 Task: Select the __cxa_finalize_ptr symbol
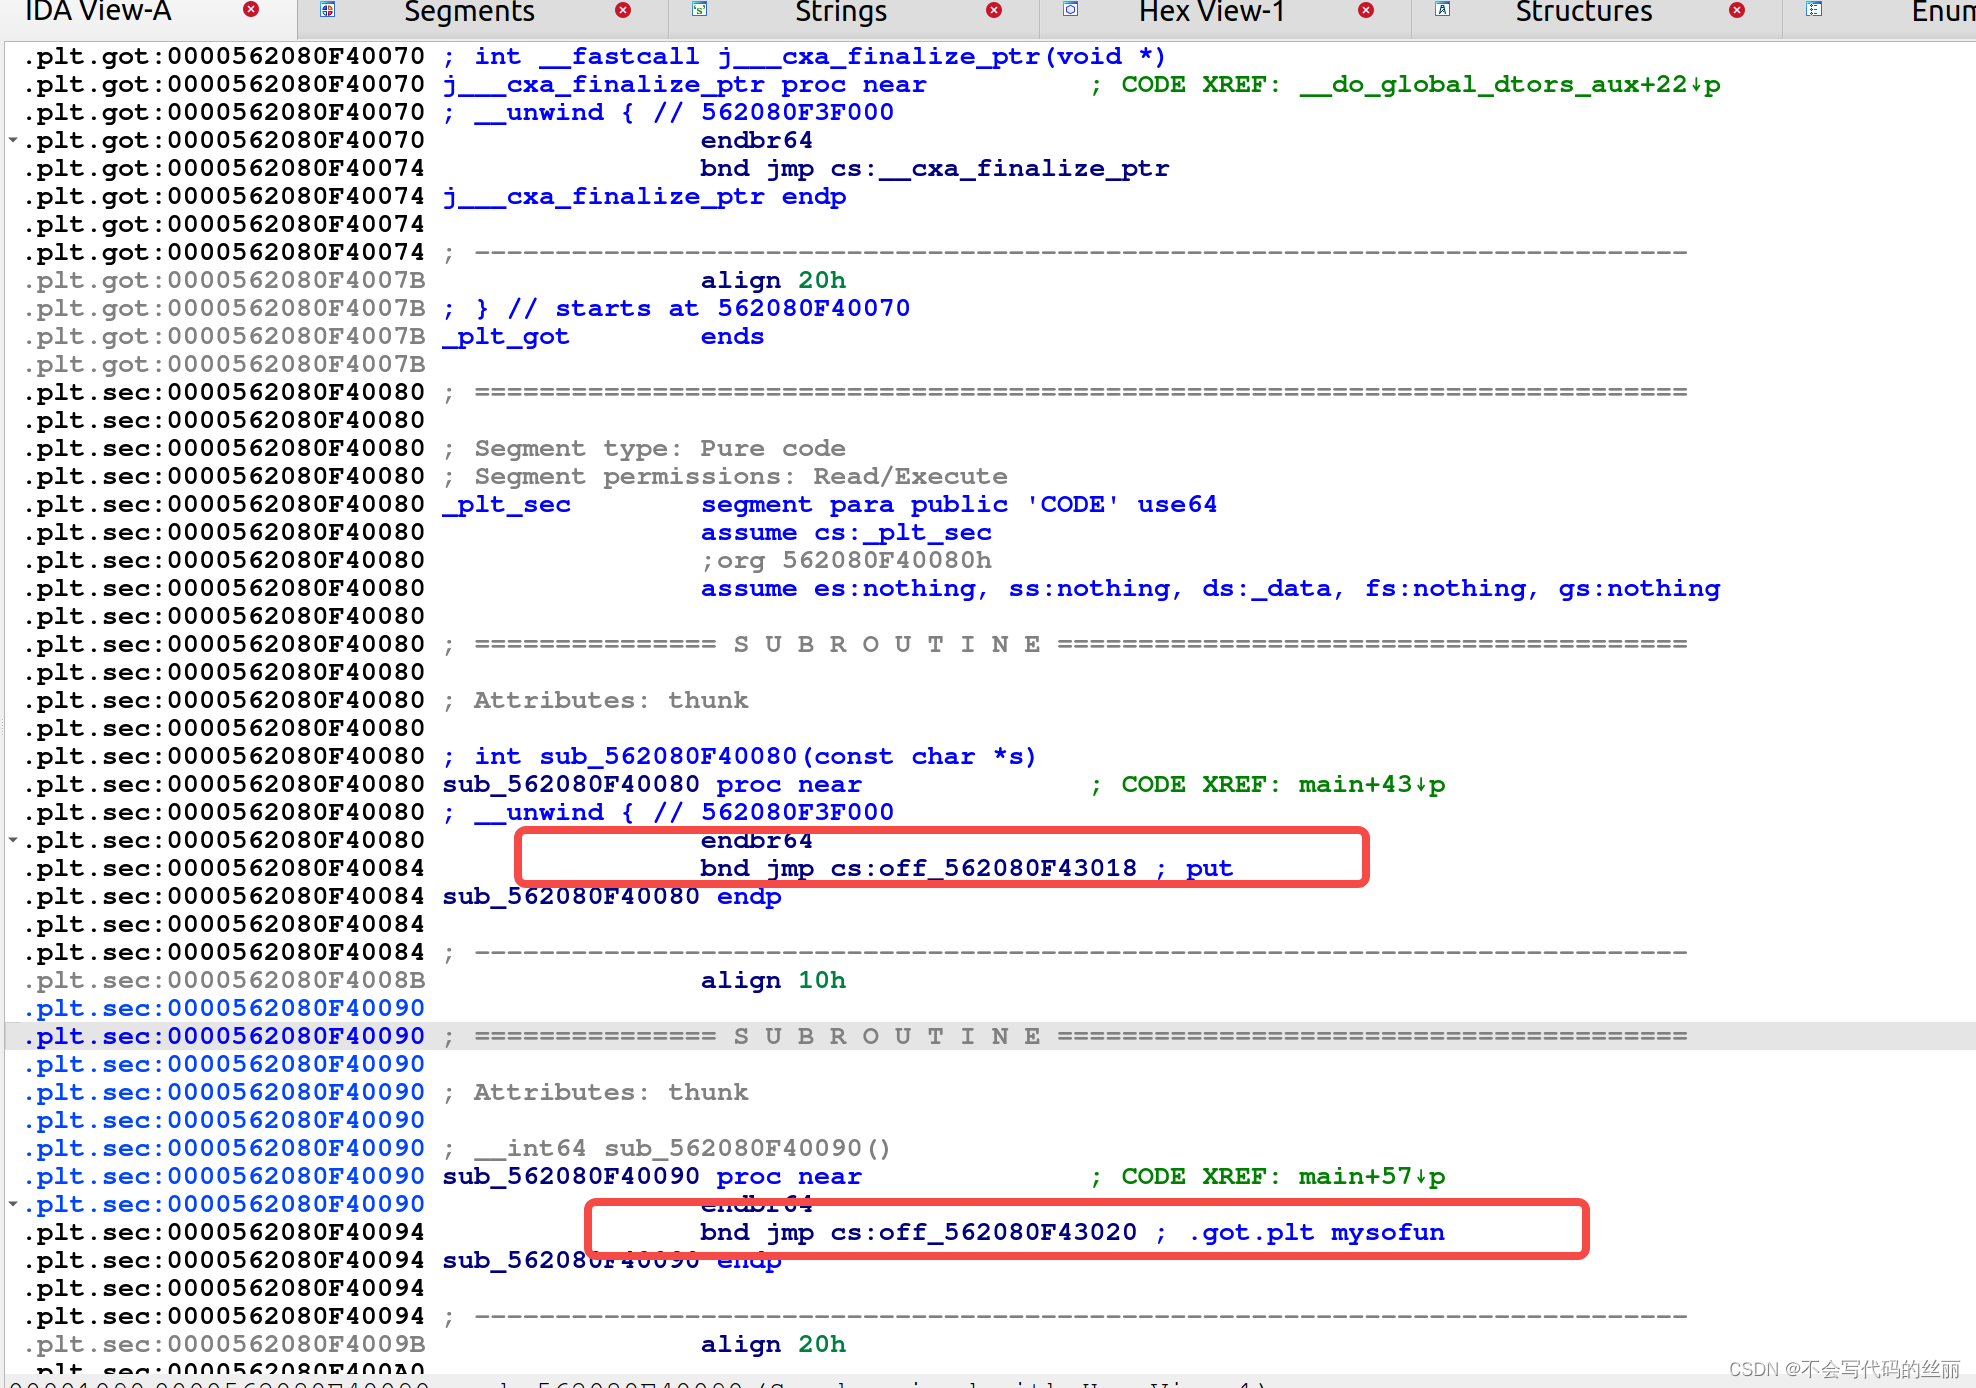pos(1024,168)
